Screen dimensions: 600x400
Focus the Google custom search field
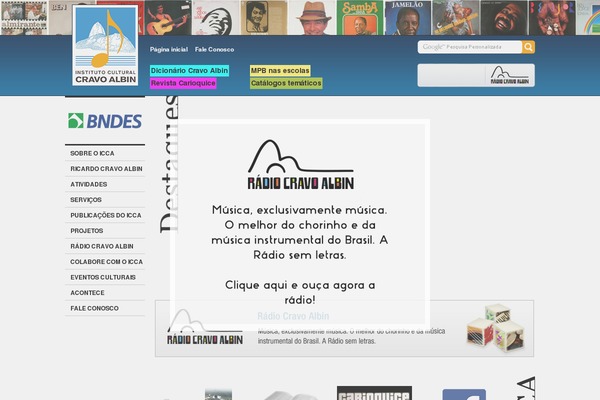pos(470,47)
